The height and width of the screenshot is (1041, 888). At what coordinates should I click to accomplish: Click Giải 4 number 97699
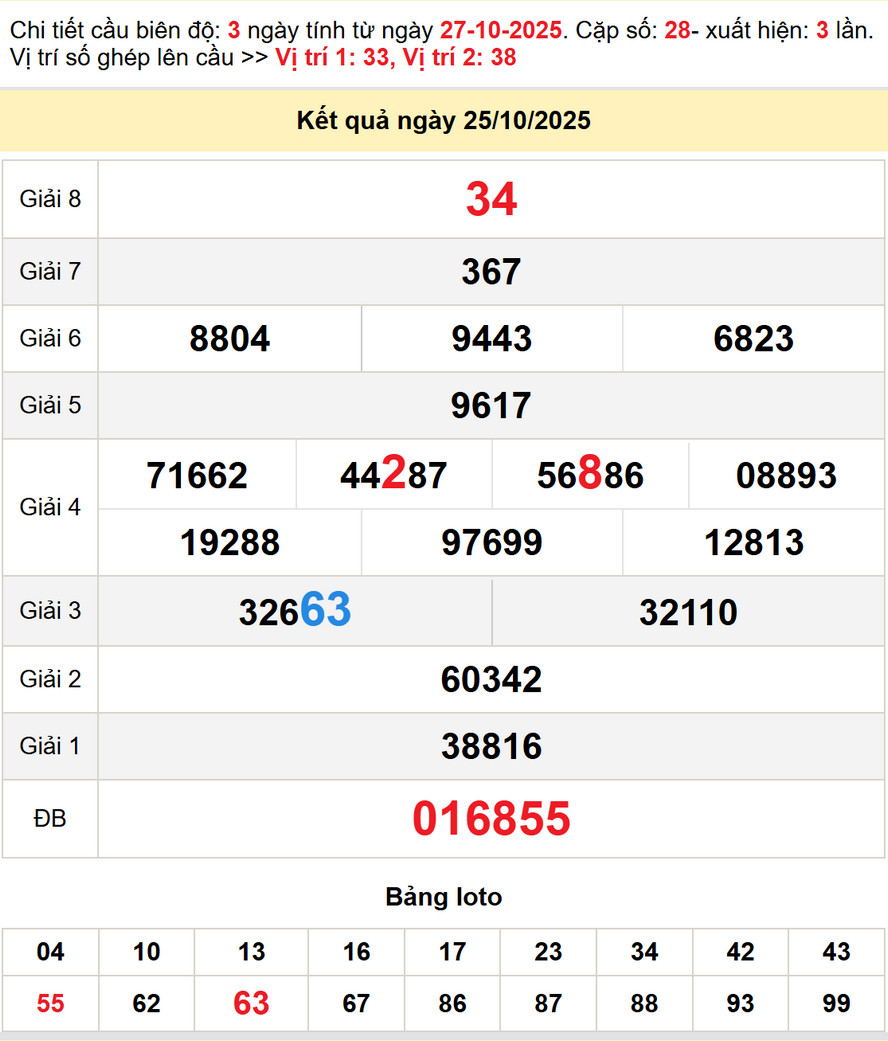click(491, 543)
